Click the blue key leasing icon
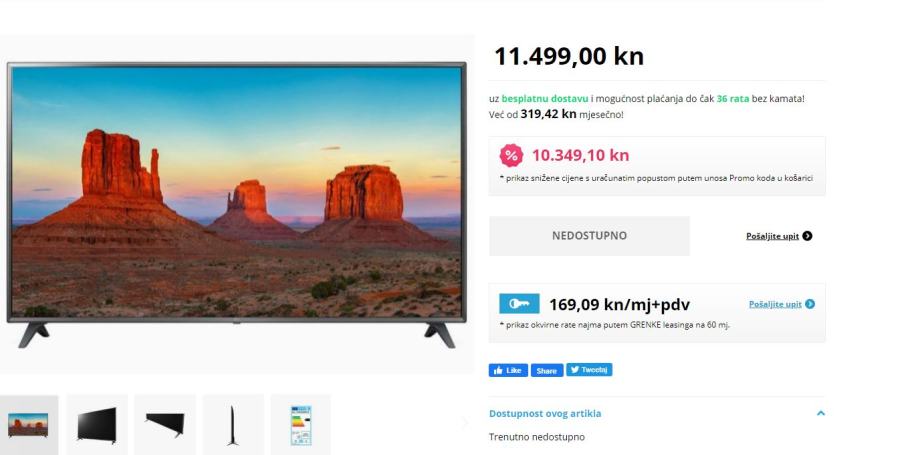 (x=519, y=304)
